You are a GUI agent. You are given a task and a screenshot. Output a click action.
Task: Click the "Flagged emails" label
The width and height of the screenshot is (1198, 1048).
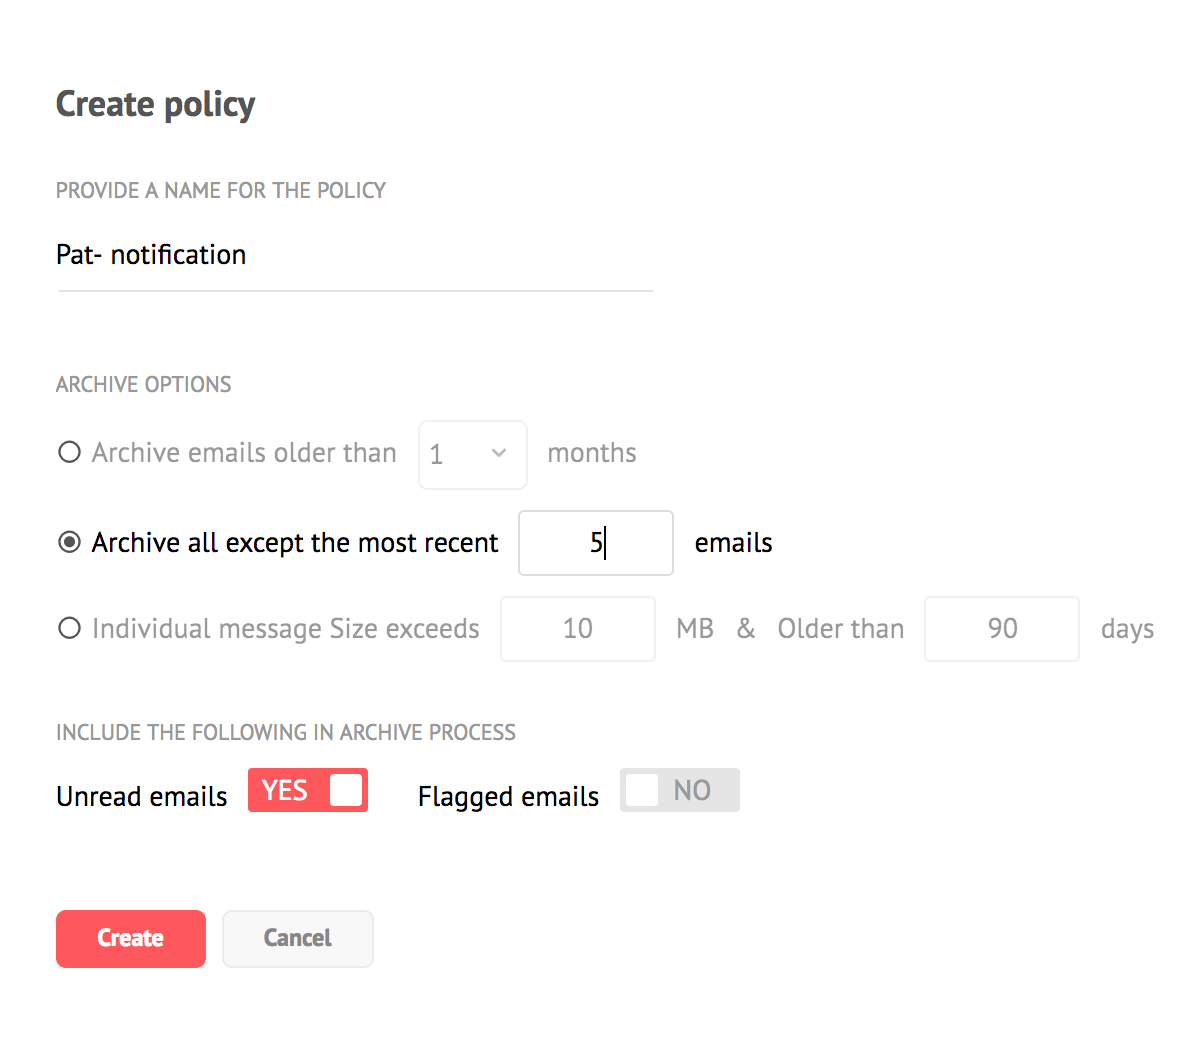tap(508, 797)
